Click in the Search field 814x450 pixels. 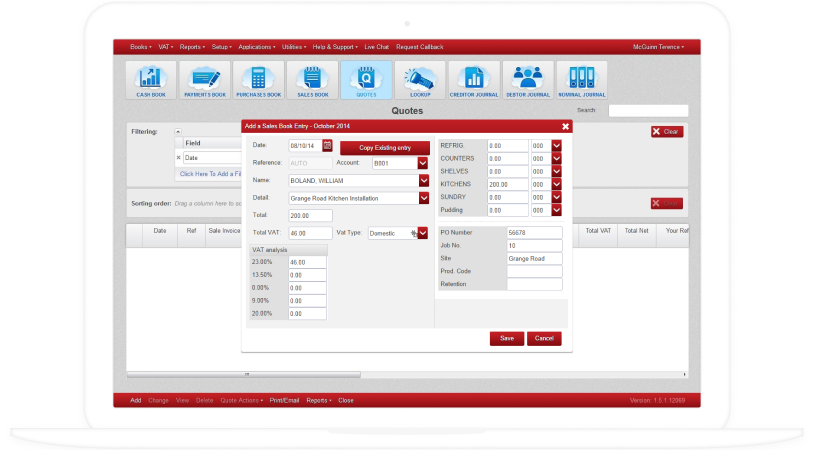[x=648, y=111]
